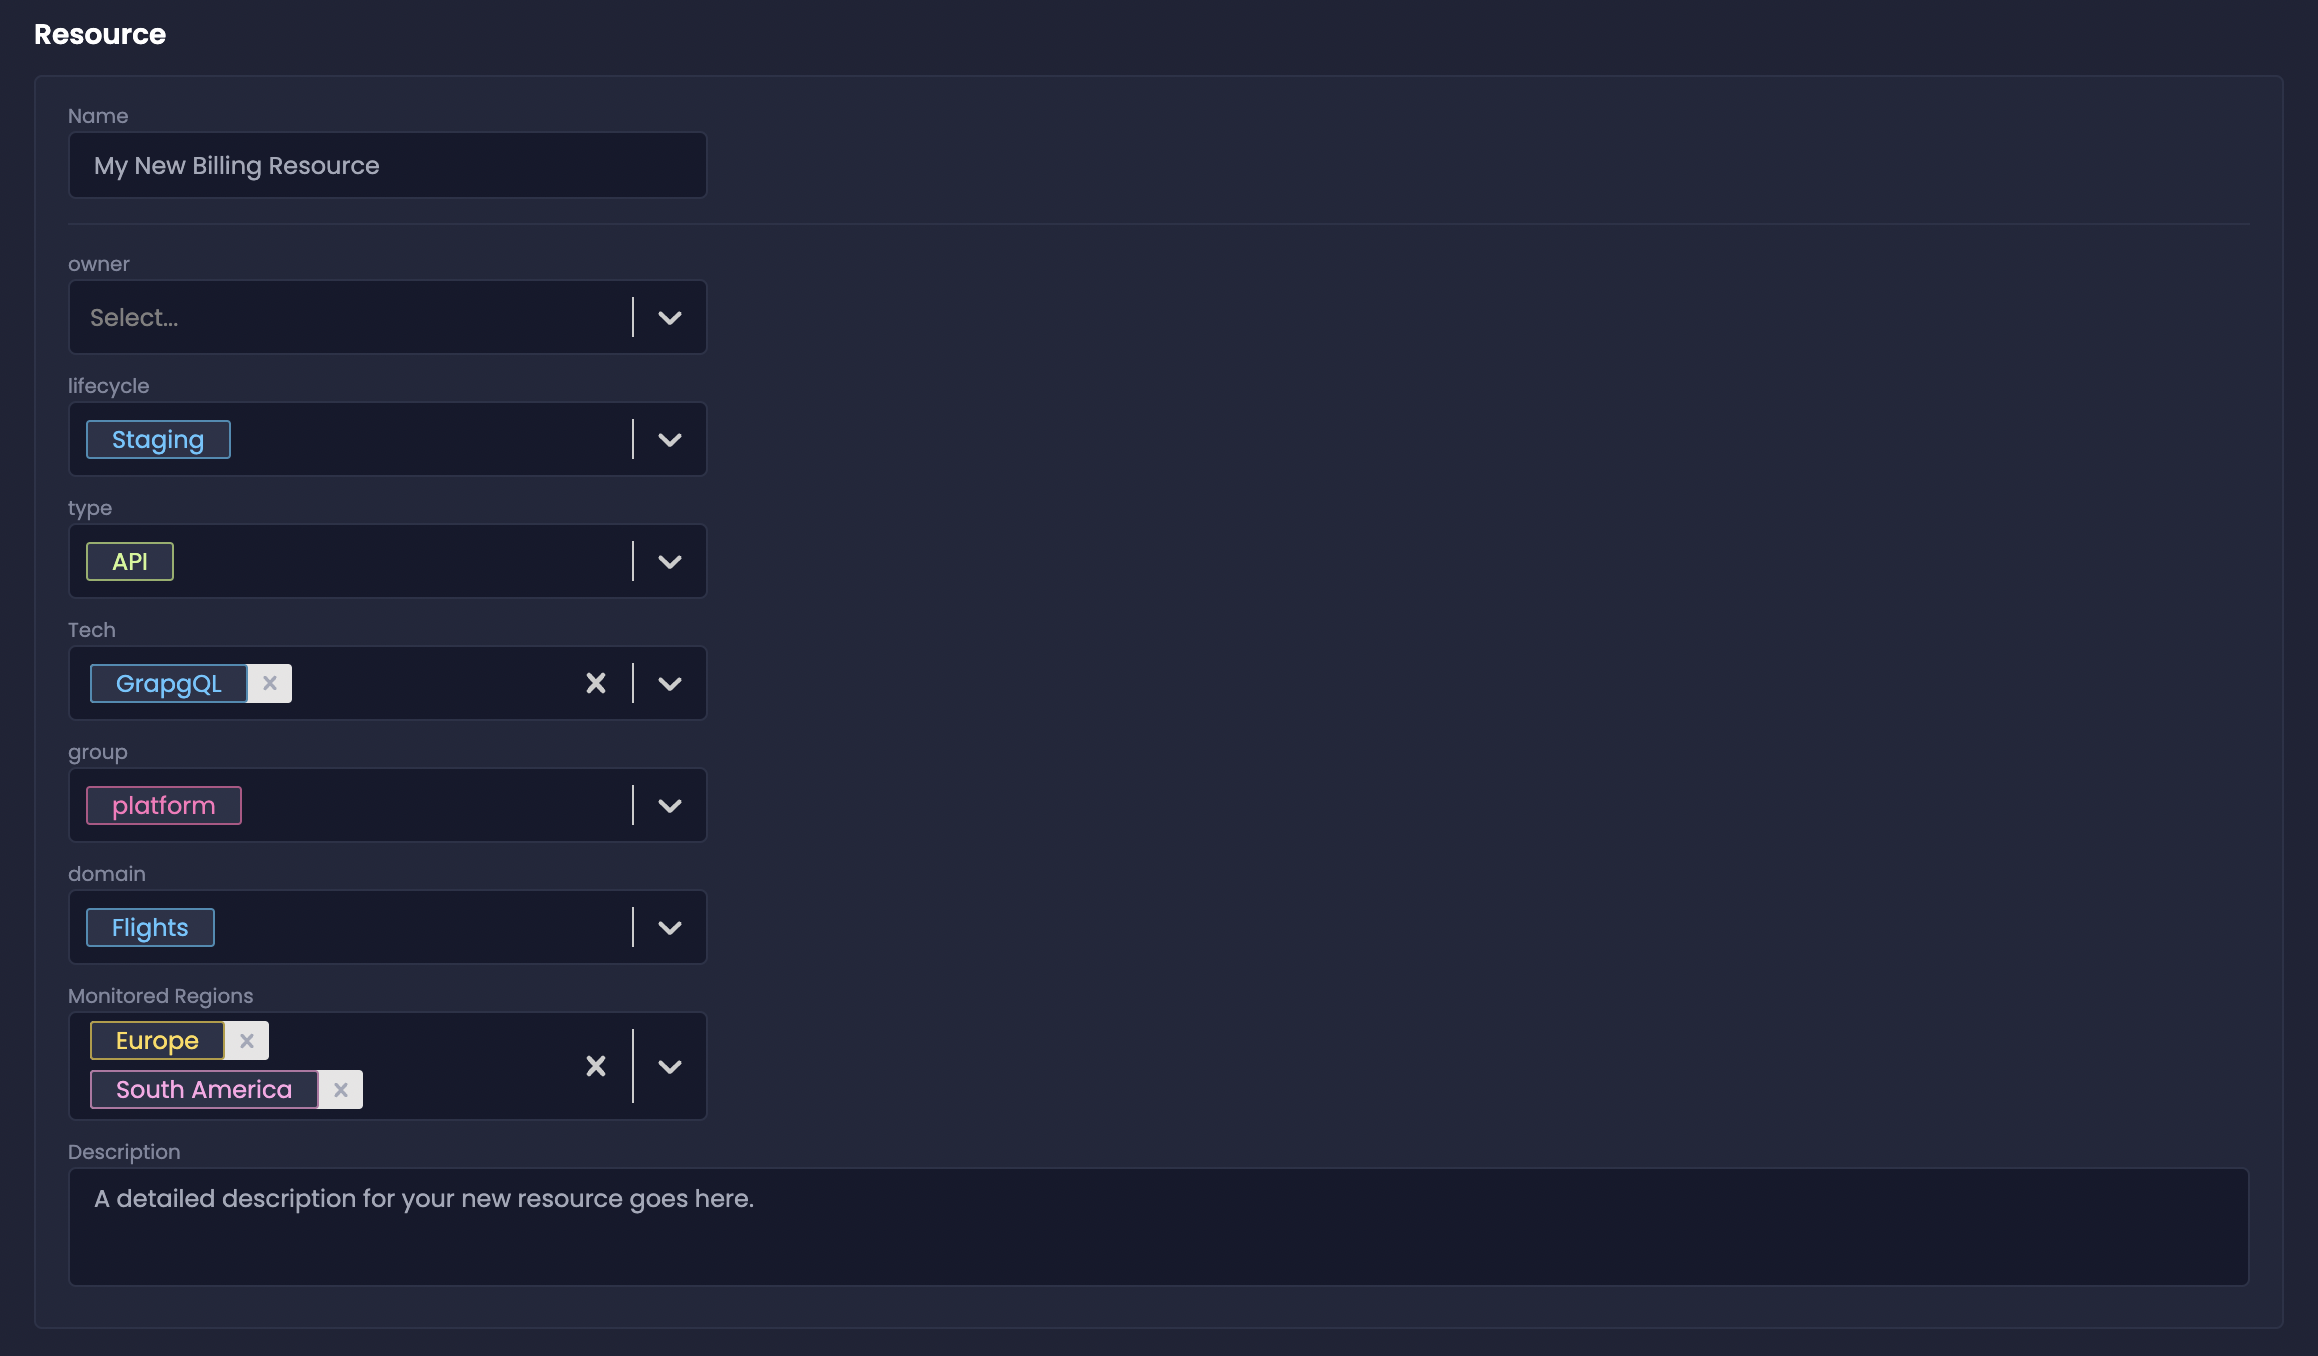Viewport: 2318px width, 1356px height.
Task: Remove the South America region tag
Action: pos(341,1089)
